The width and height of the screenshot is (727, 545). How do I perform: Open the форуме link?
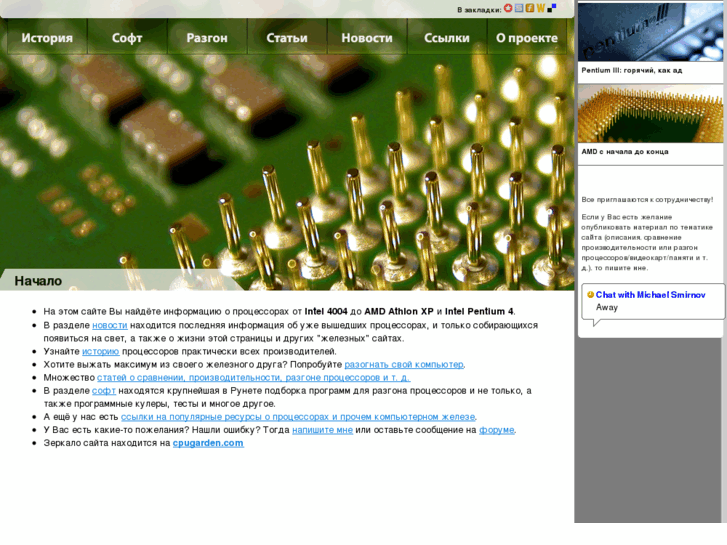click(496, 430)
